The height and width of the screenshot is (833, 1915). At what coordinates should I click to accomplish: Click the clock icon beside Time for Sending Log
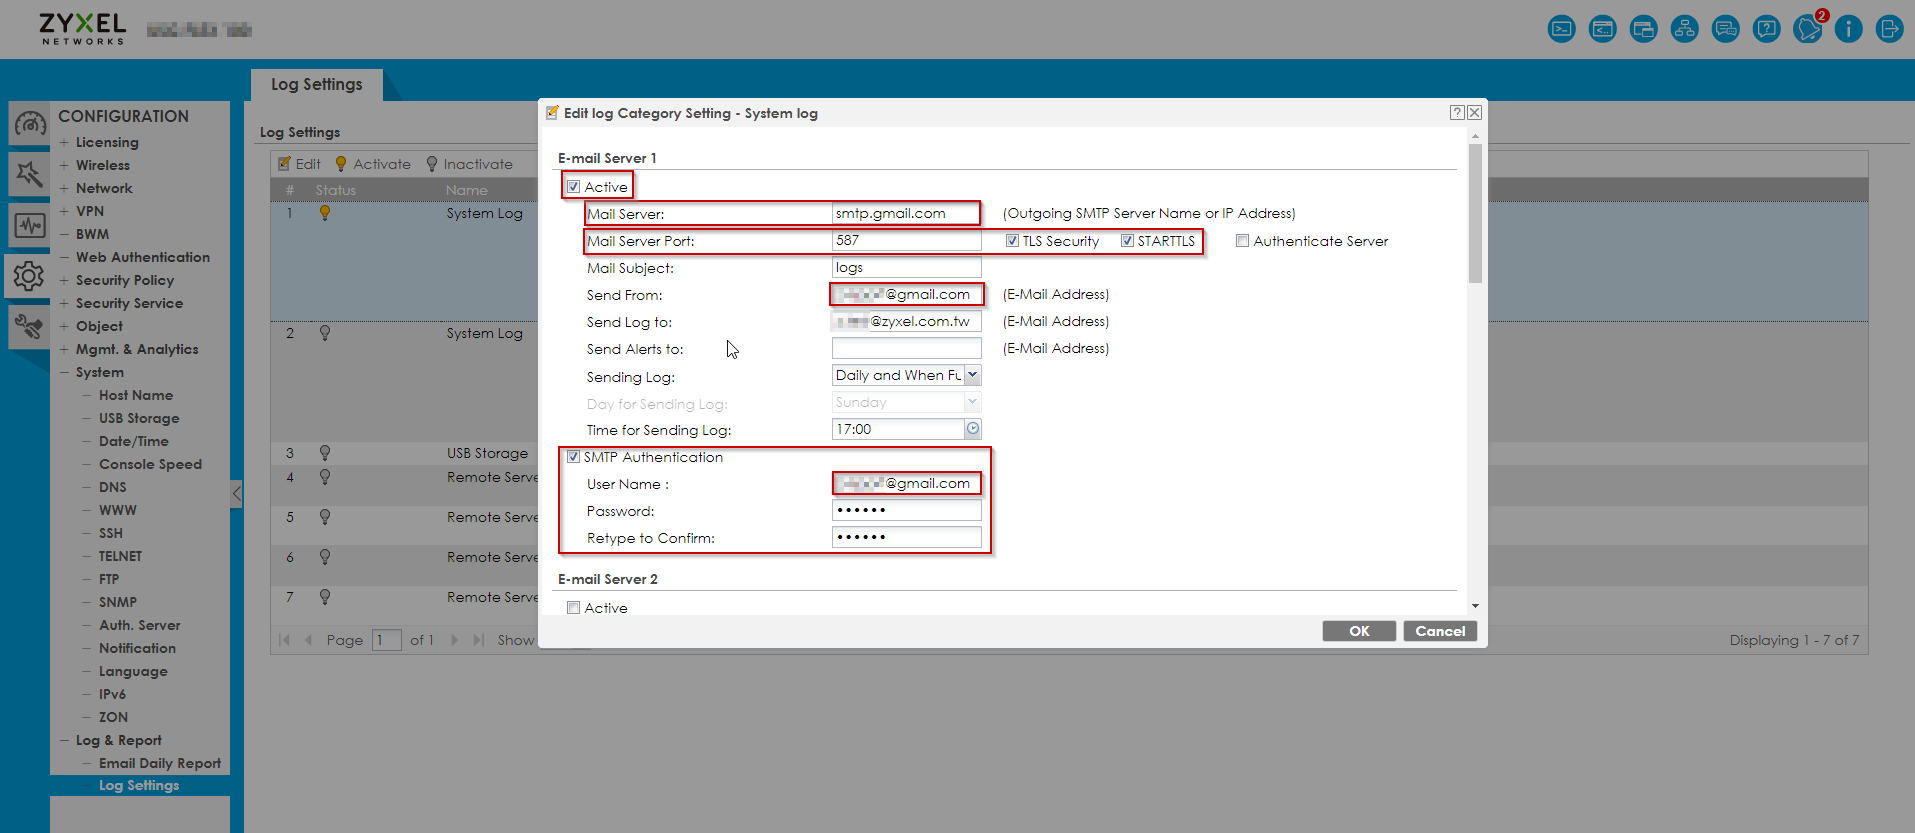click(972, 429)
